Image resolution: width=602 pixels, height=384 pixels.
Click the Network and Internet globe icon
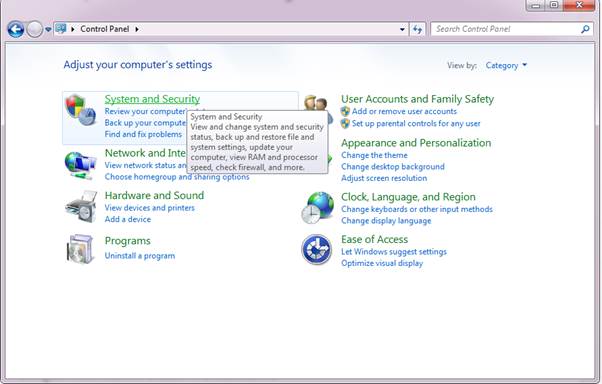click(80, 166)
